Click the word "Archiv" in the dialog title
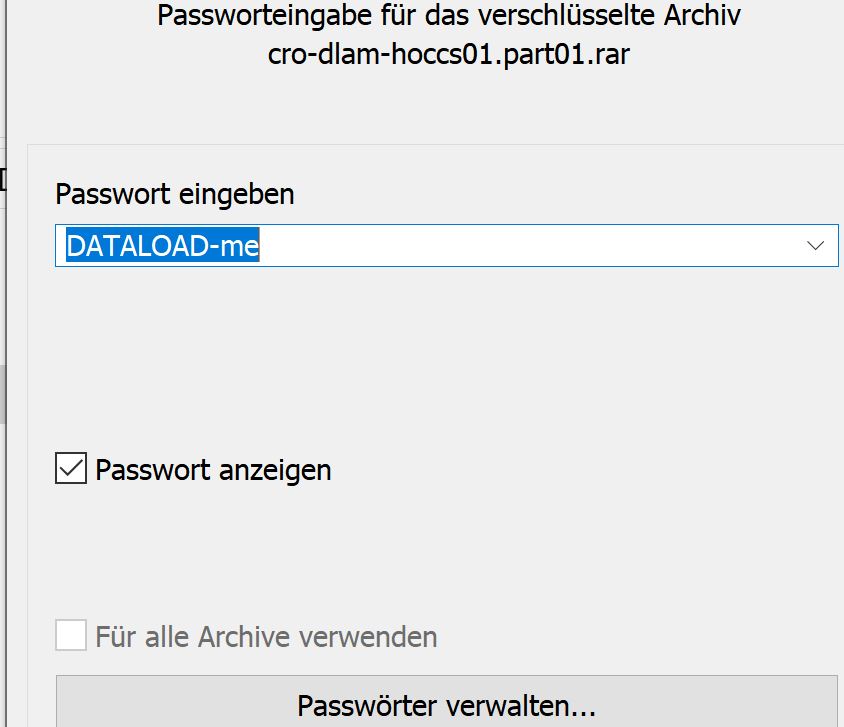This screenshot has width=844, height=727. pos(706,17)
